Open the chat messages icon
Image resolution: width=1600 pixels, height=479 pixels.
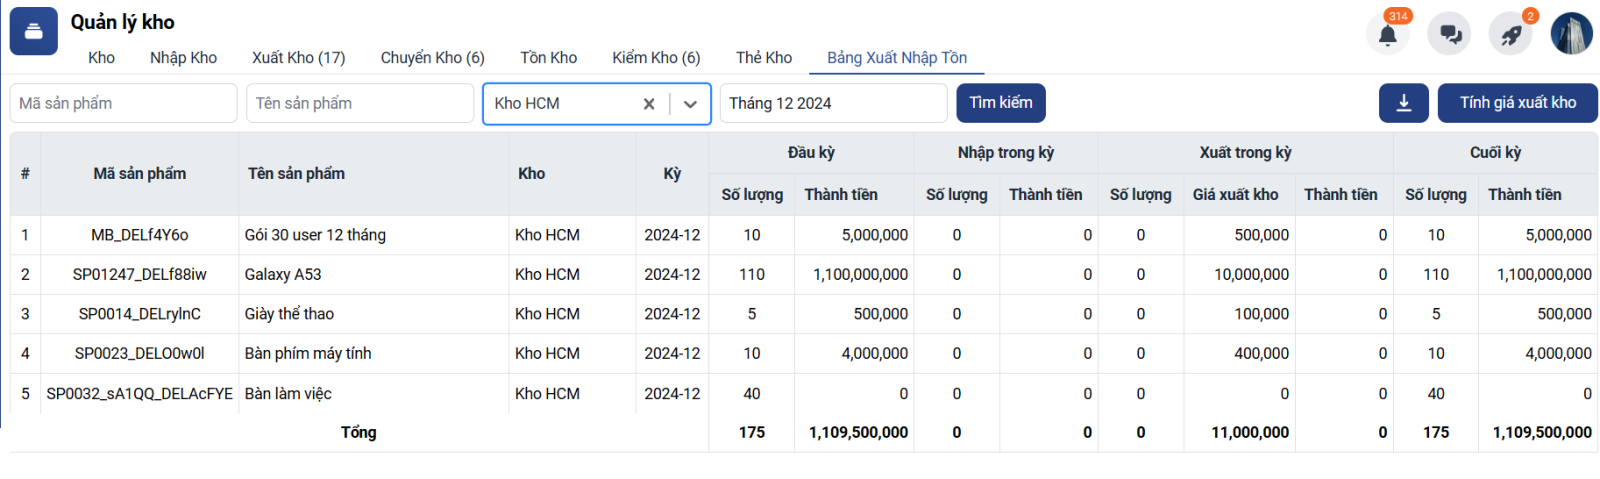[1449, 35]
